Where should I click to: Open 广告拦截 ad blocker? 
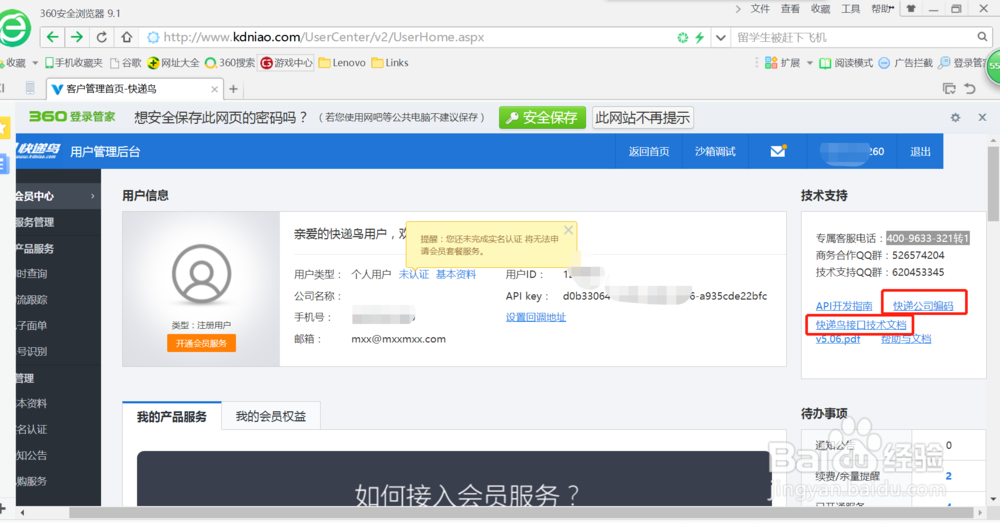point(906,63)
